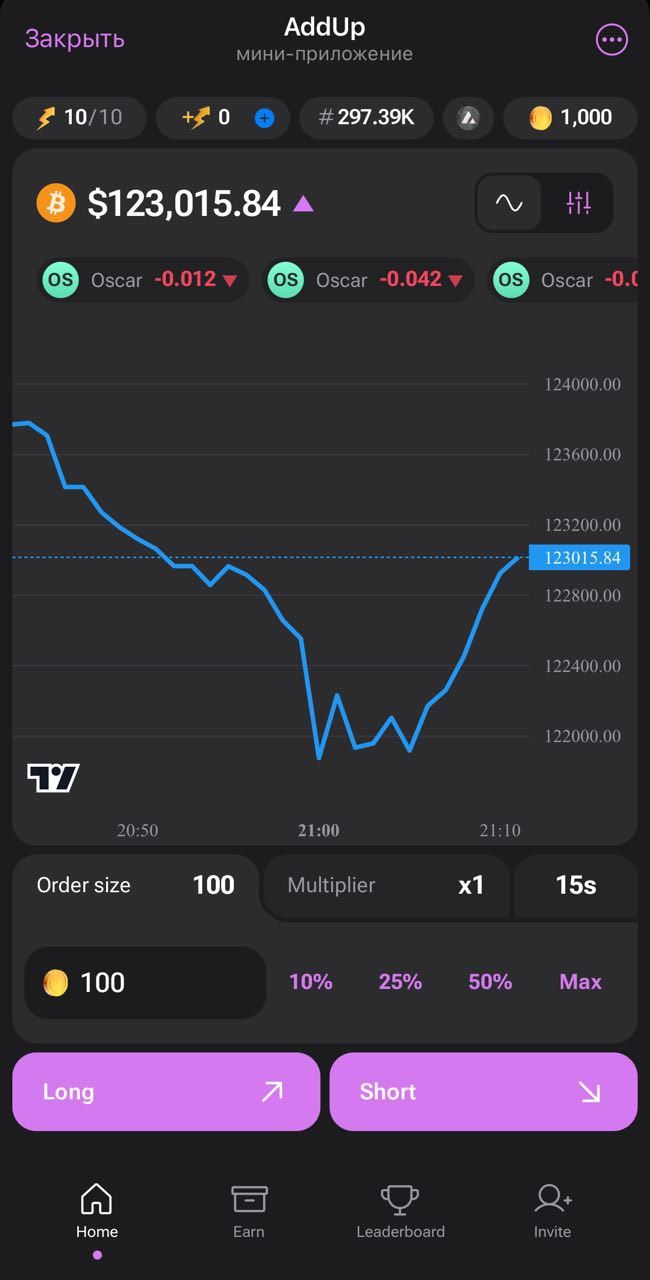Select the 50% order size option
Viewport: 650px width, 1280px height.
pos(490,982)
